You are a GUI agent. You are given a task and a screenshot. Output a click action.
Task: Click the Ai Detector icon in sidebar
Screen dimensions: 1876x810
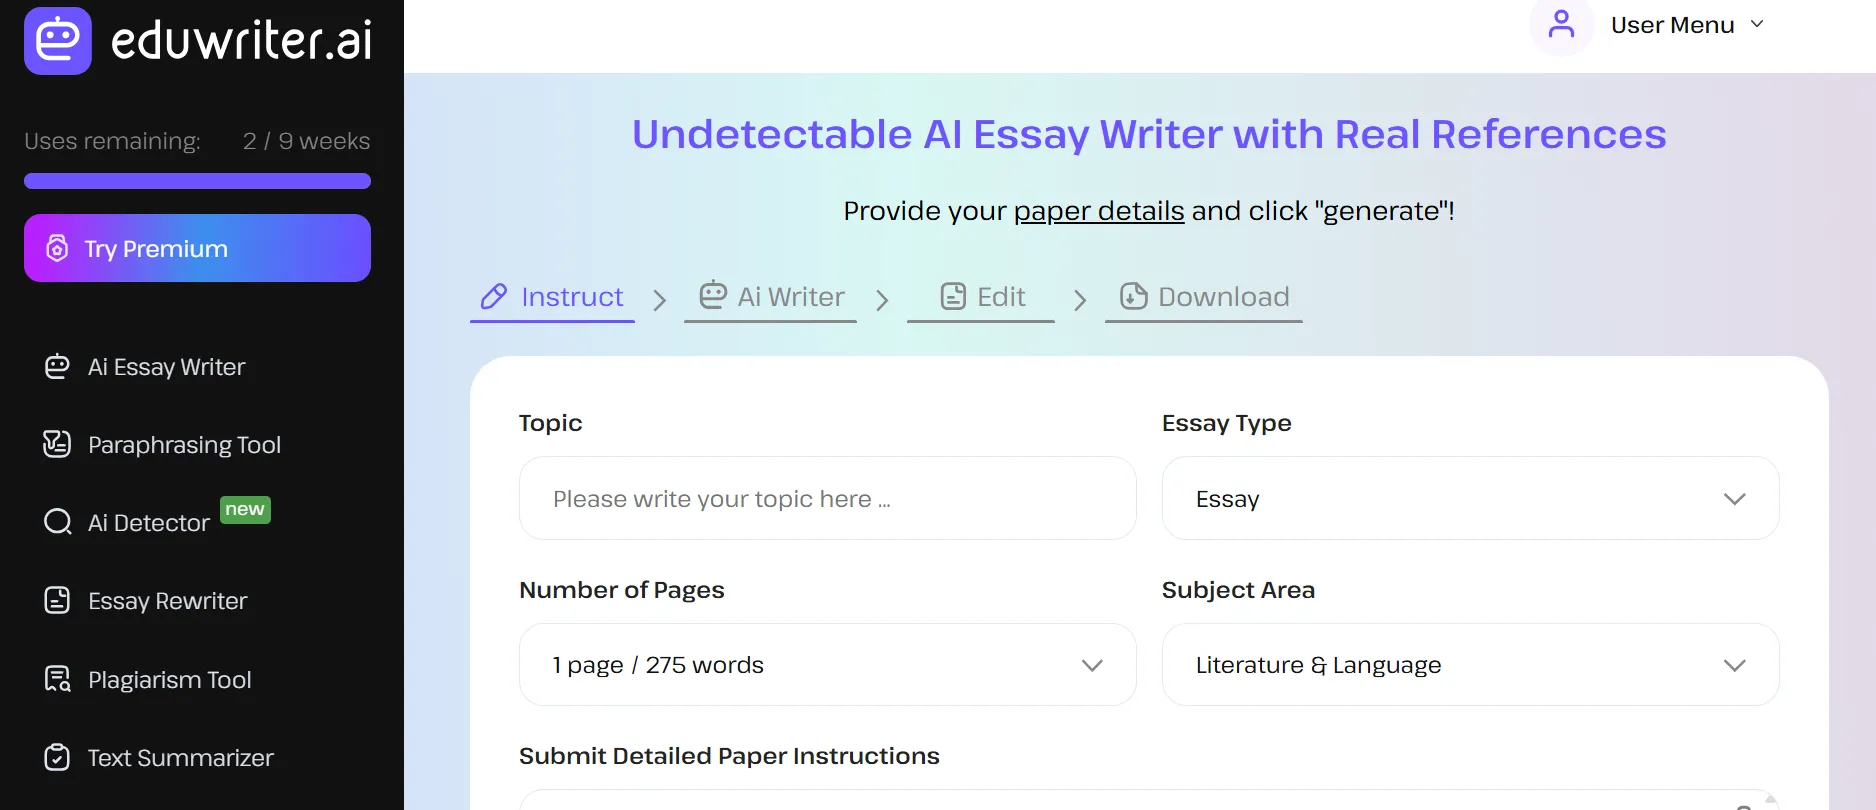tap(57, 521)
